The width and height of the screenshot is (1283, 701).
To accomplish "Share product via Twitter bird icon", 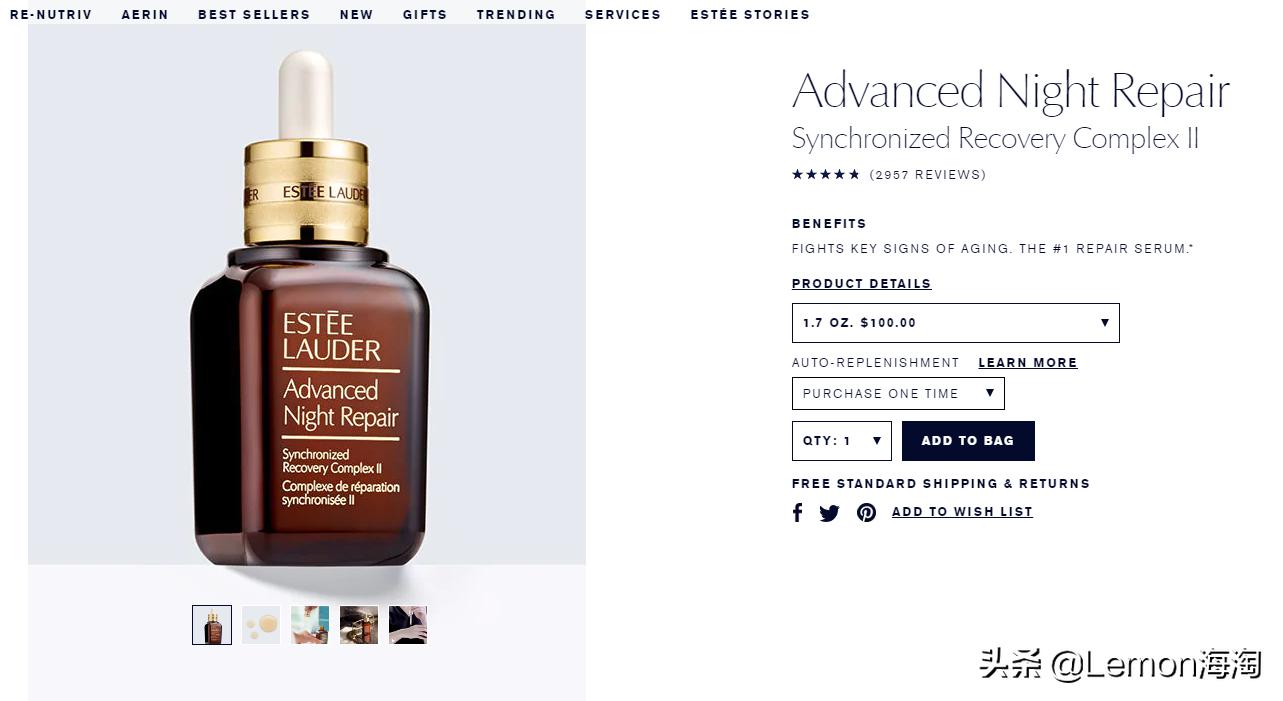I will click(829, 513).
